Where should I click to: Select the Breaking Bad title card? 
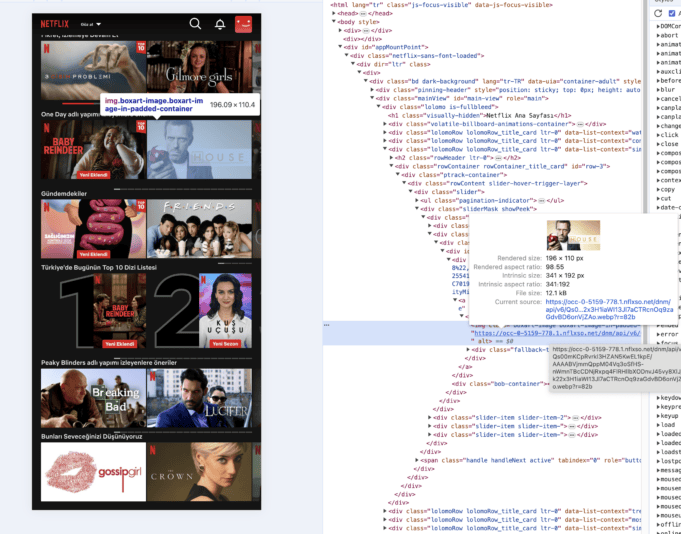tap(92, 397)
